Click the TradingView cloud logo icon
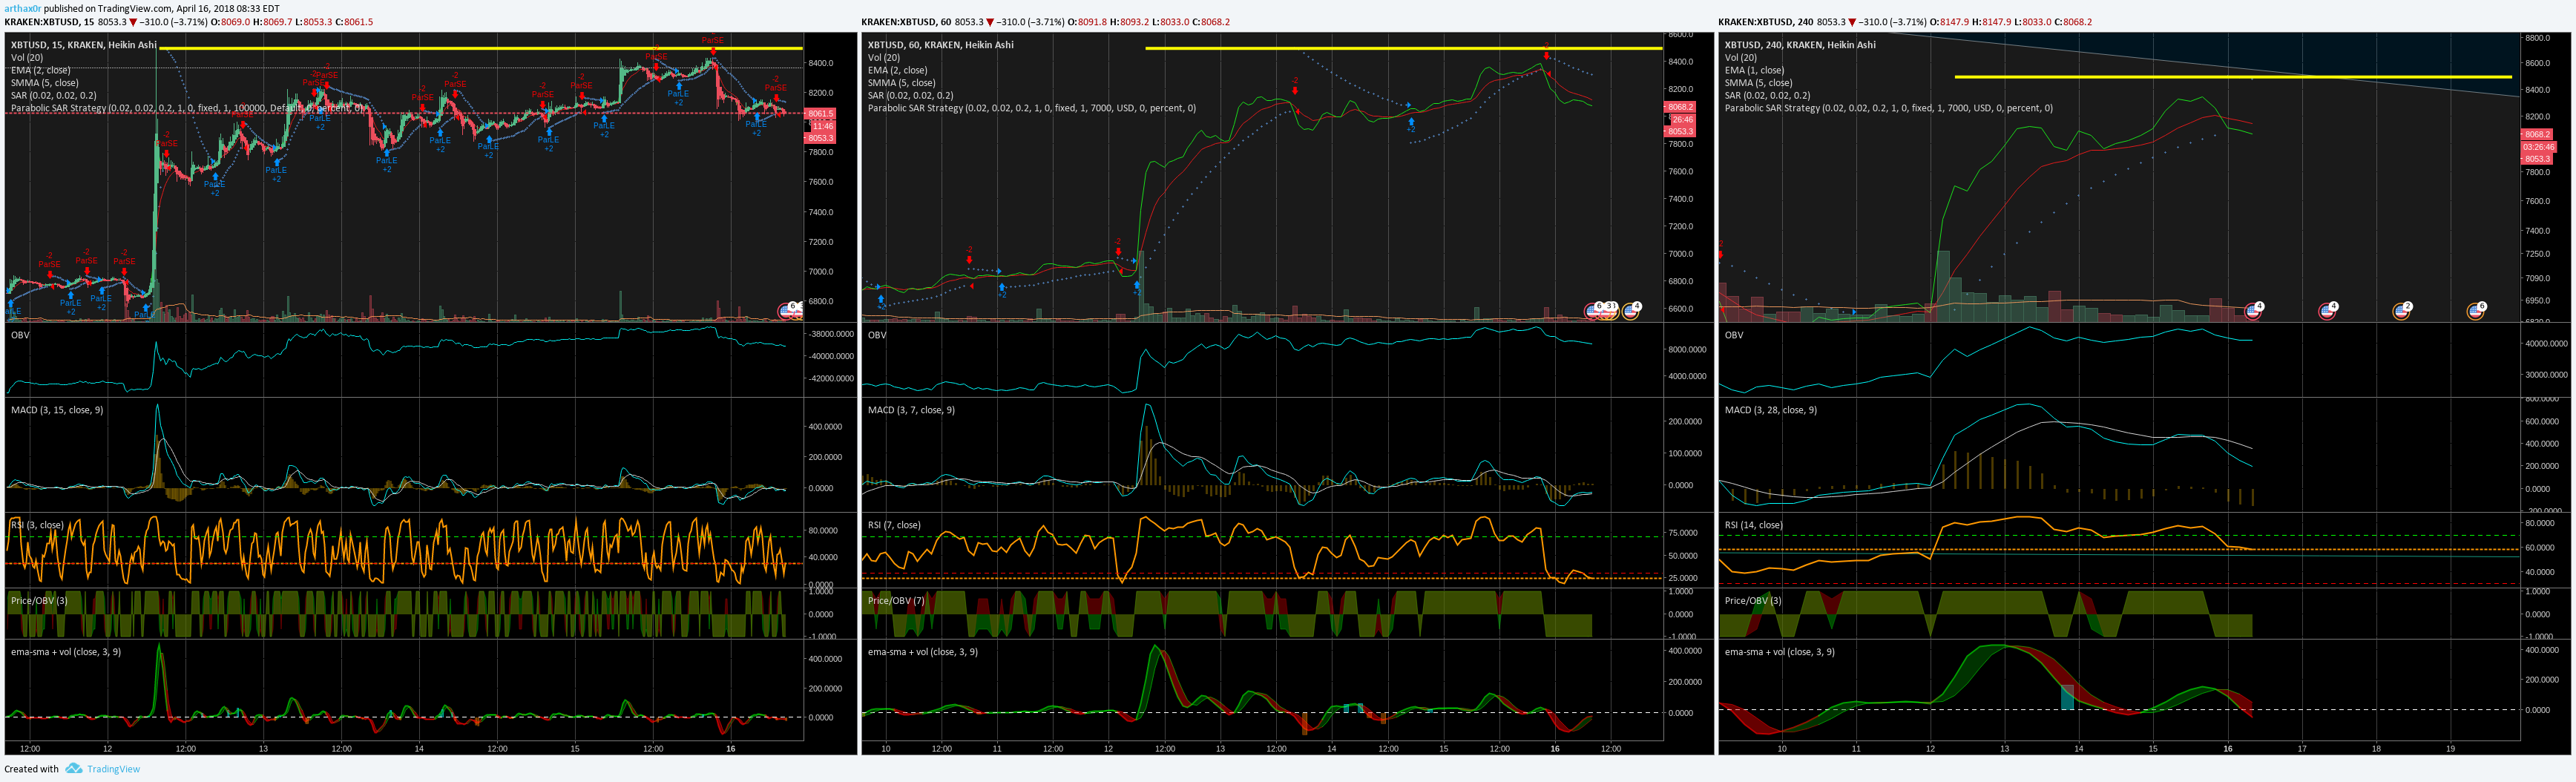Viewport: 2576px width, 782px height. 74,769
